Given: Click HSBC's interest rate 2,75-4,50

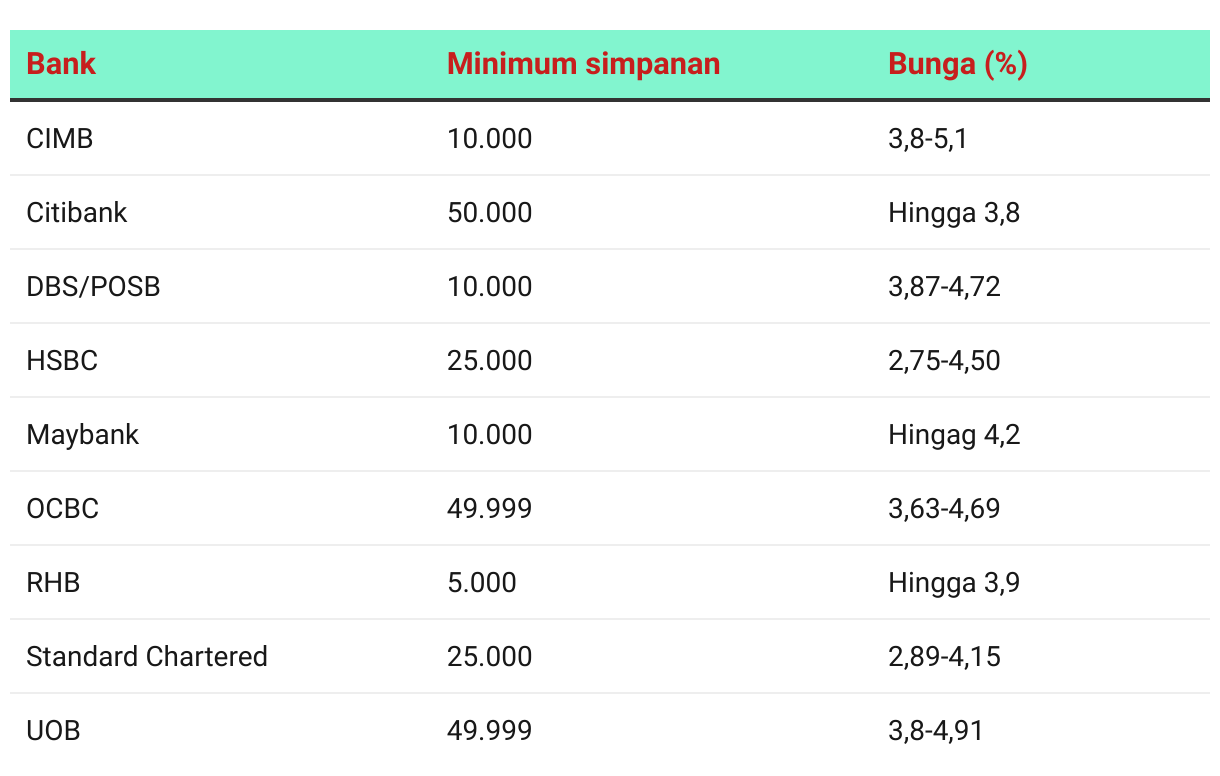Looking at the screenshot, I should (944, 361).
